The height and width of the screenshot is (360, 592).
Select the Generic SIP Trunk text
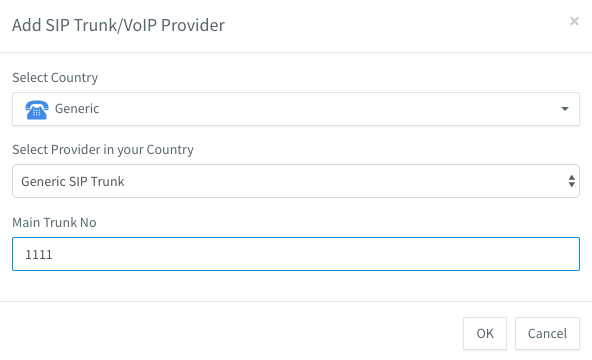[72, 182]
